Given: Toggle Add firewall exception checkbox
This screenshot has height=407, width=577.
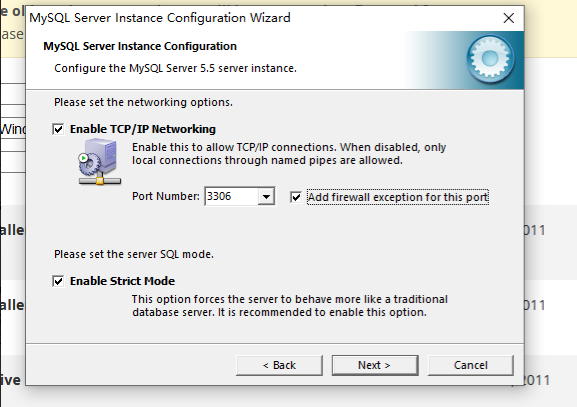Looking at the screenshot, I should (x=296, y=197).
